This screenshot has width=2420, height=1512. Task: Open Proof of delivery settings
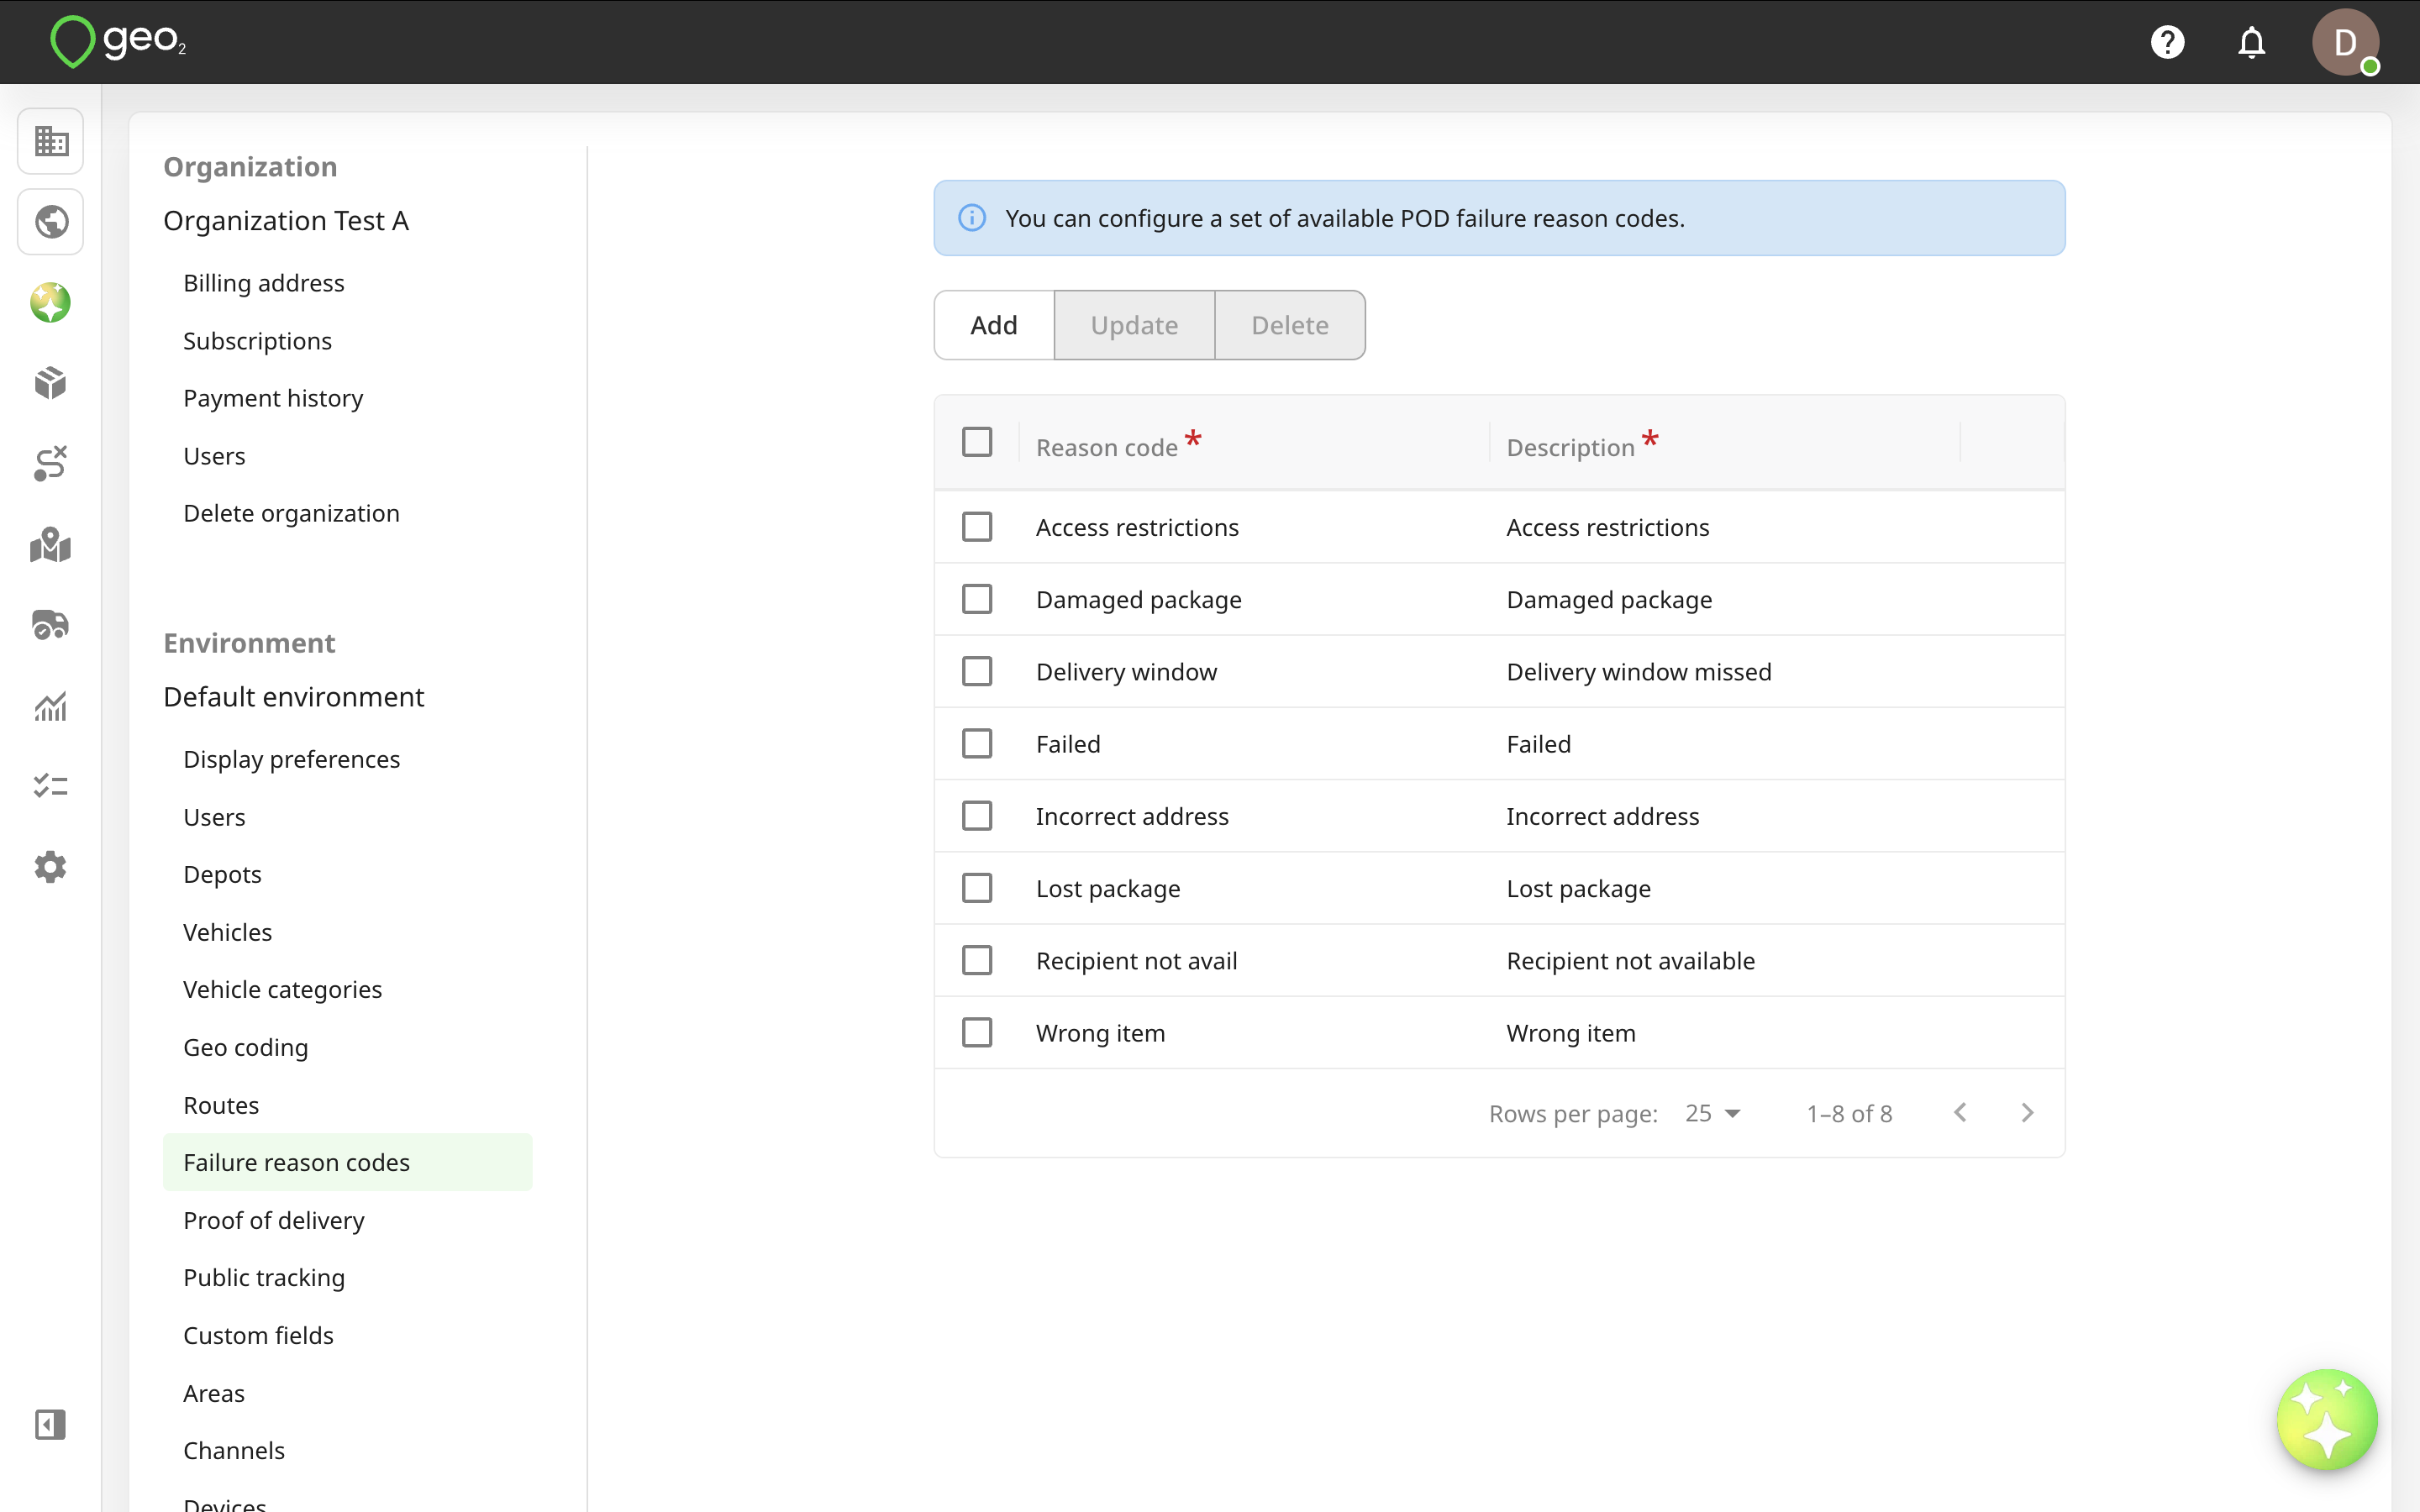pos(274,1220)
